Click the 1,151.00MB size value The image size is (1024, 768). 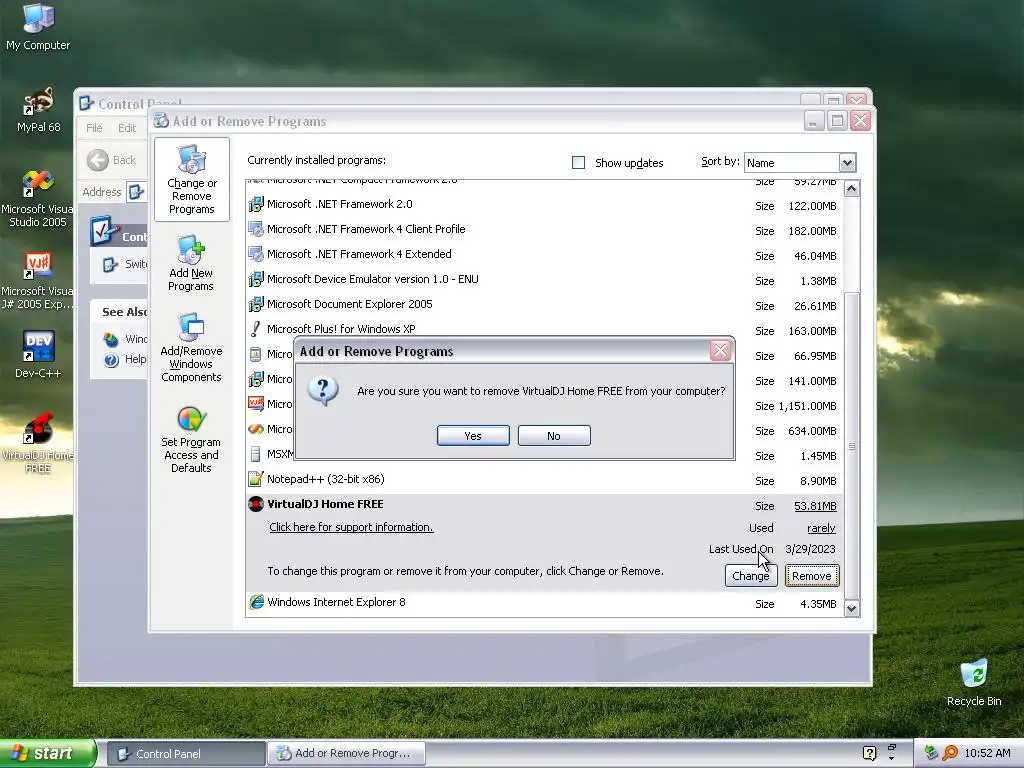click(807, 406)
